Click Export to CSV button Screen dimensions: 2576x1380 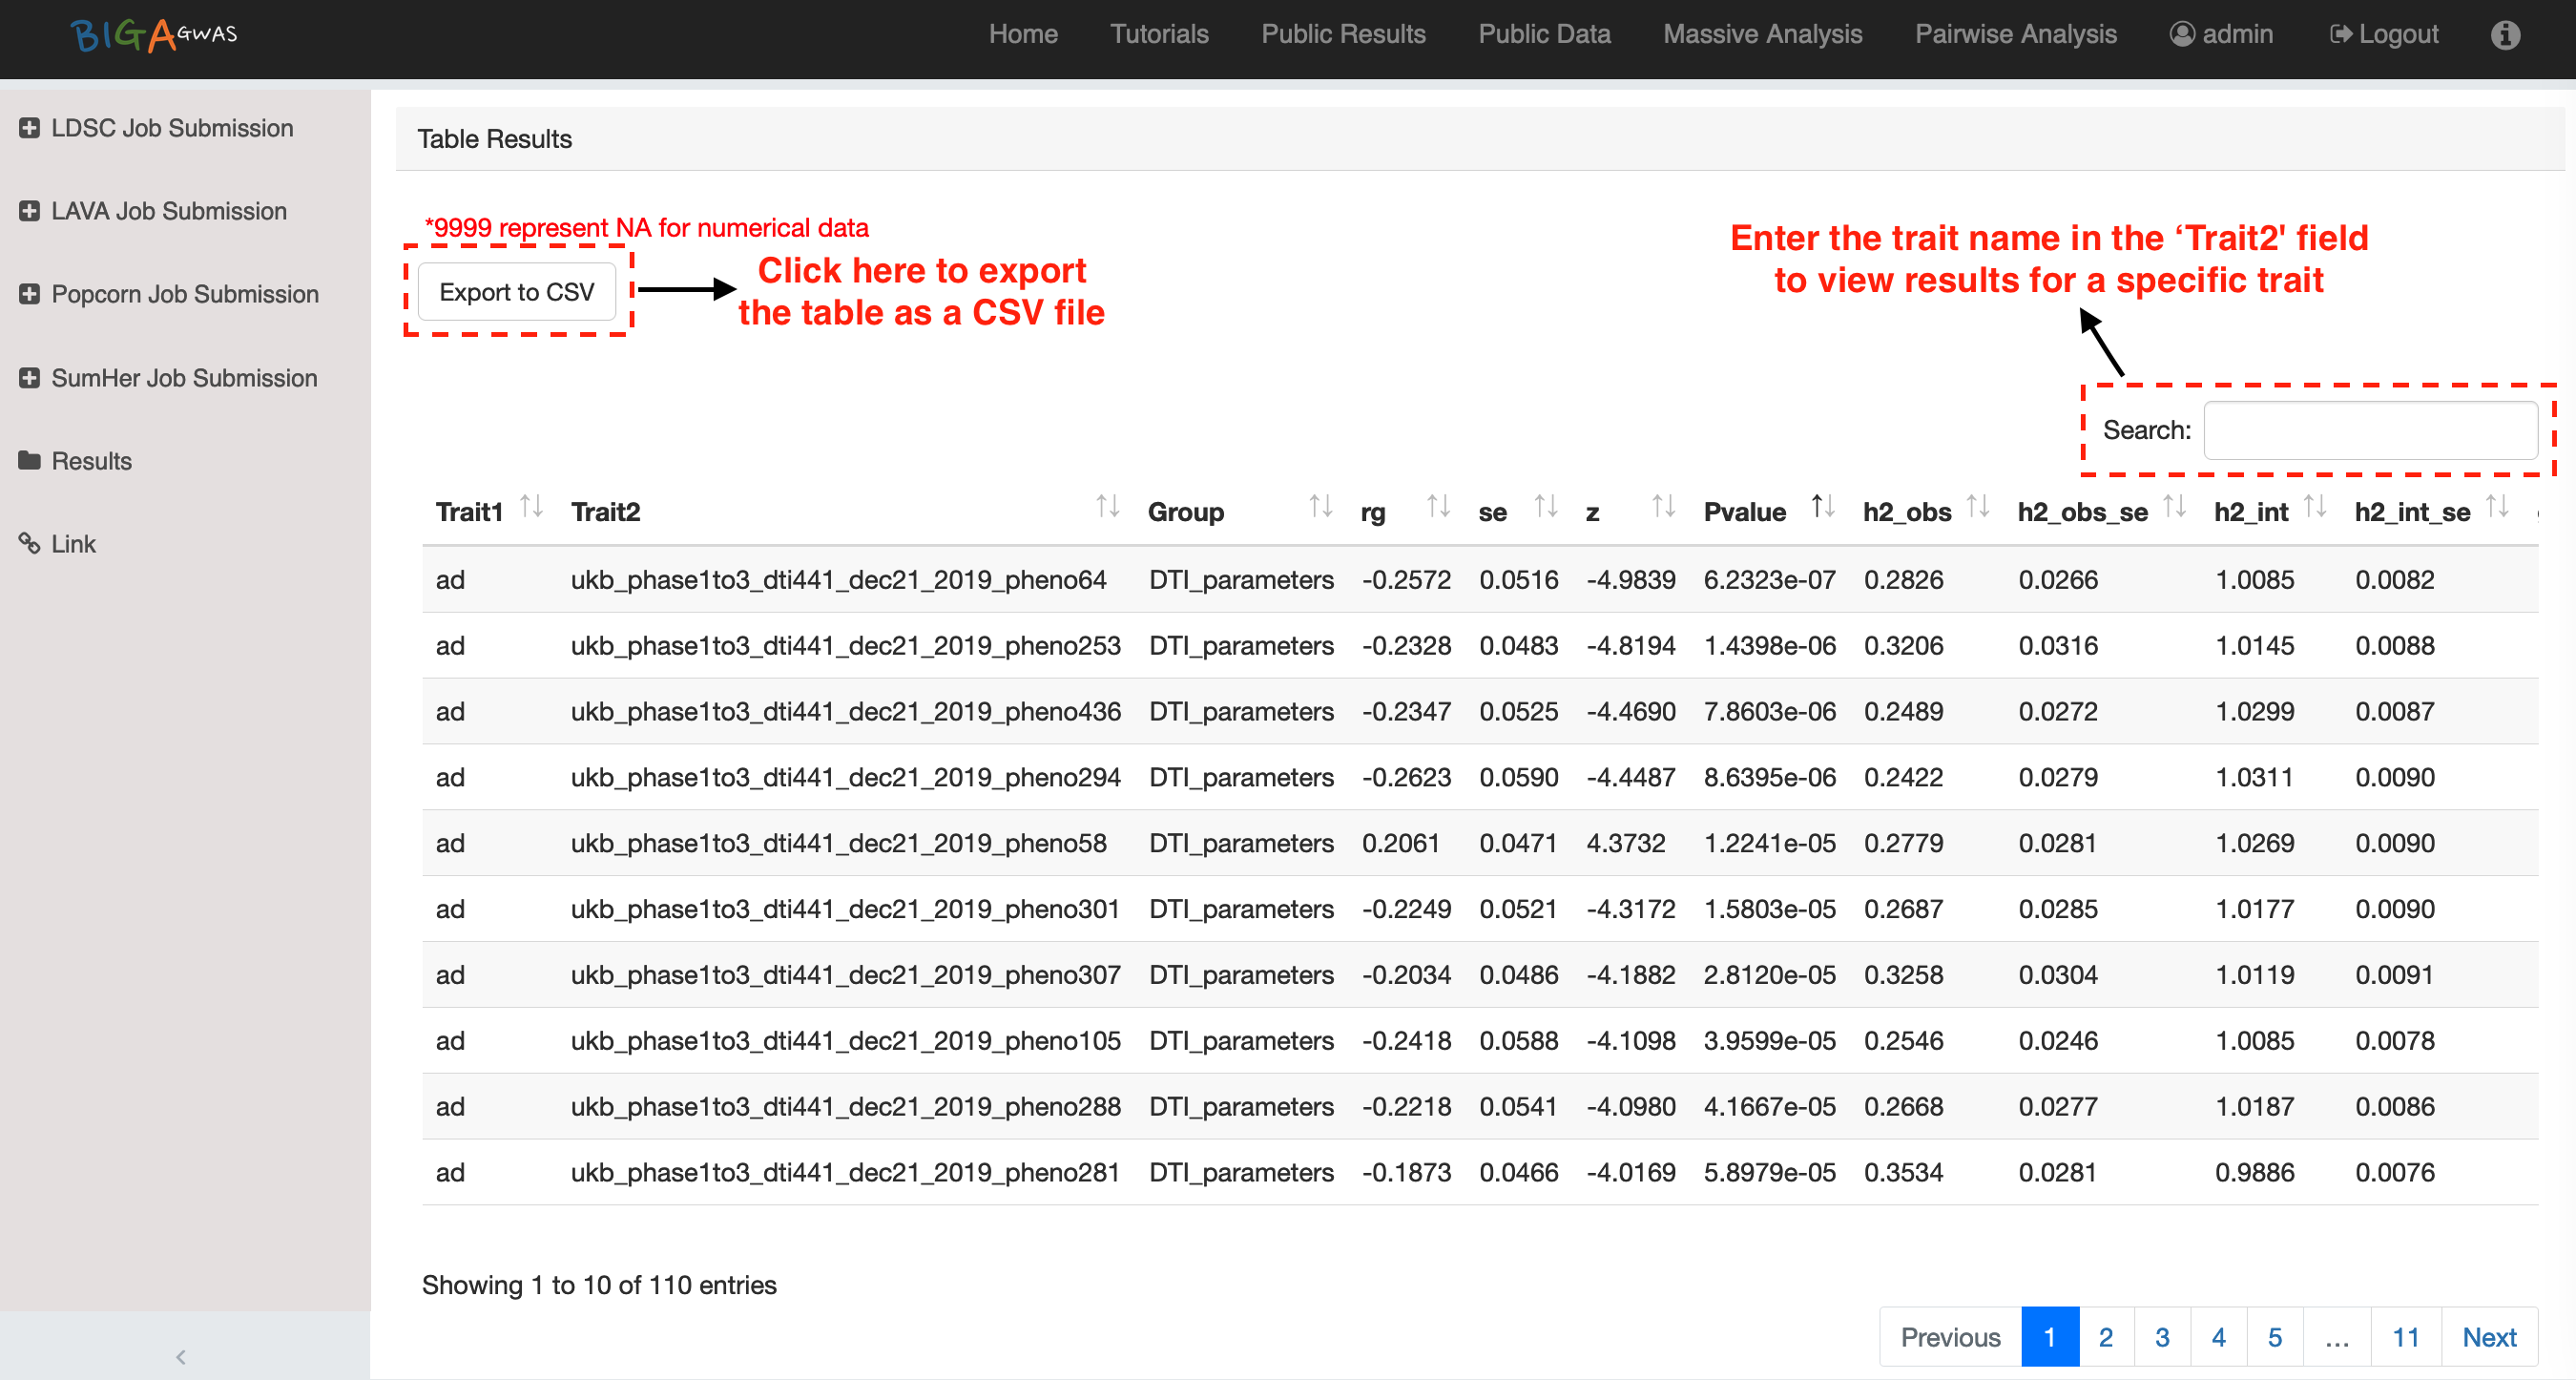(516, 292)
